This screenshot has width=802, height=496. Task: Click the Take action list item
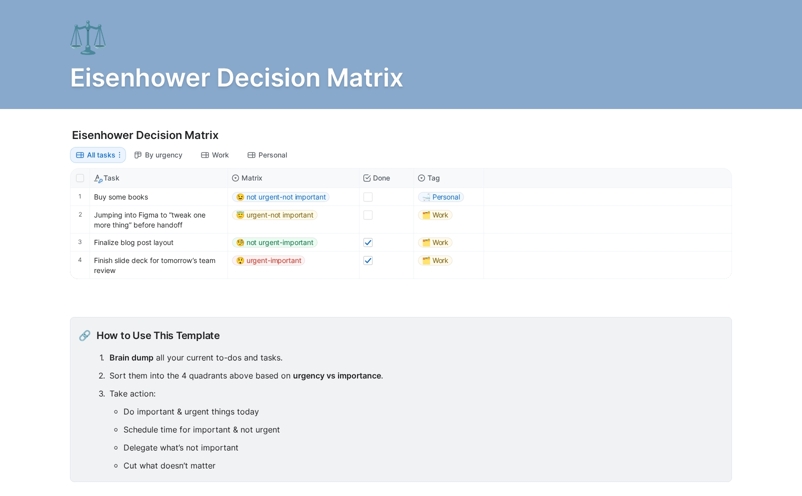pyautogui.click(x=132, y=394)
